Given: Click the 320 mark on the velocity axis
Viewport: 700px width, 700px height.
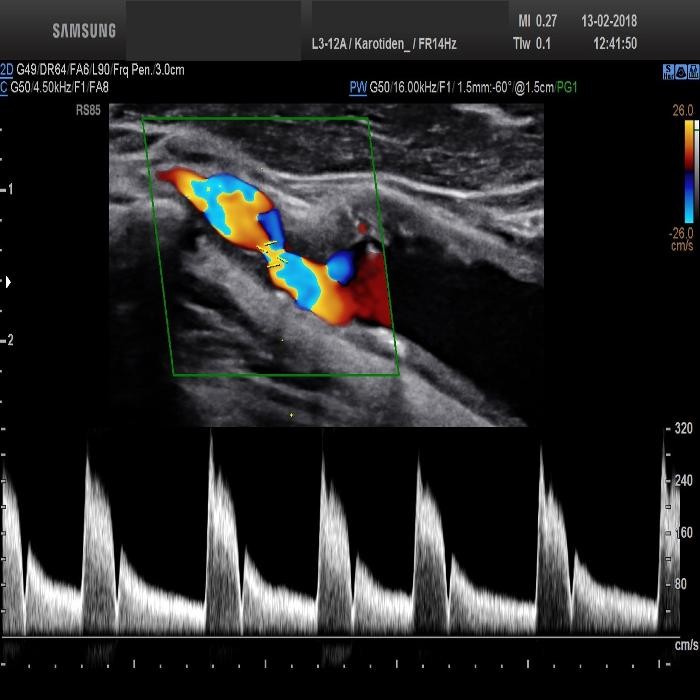Looking at the screenshot, I should pyautogui.click(x=683, y=430).
